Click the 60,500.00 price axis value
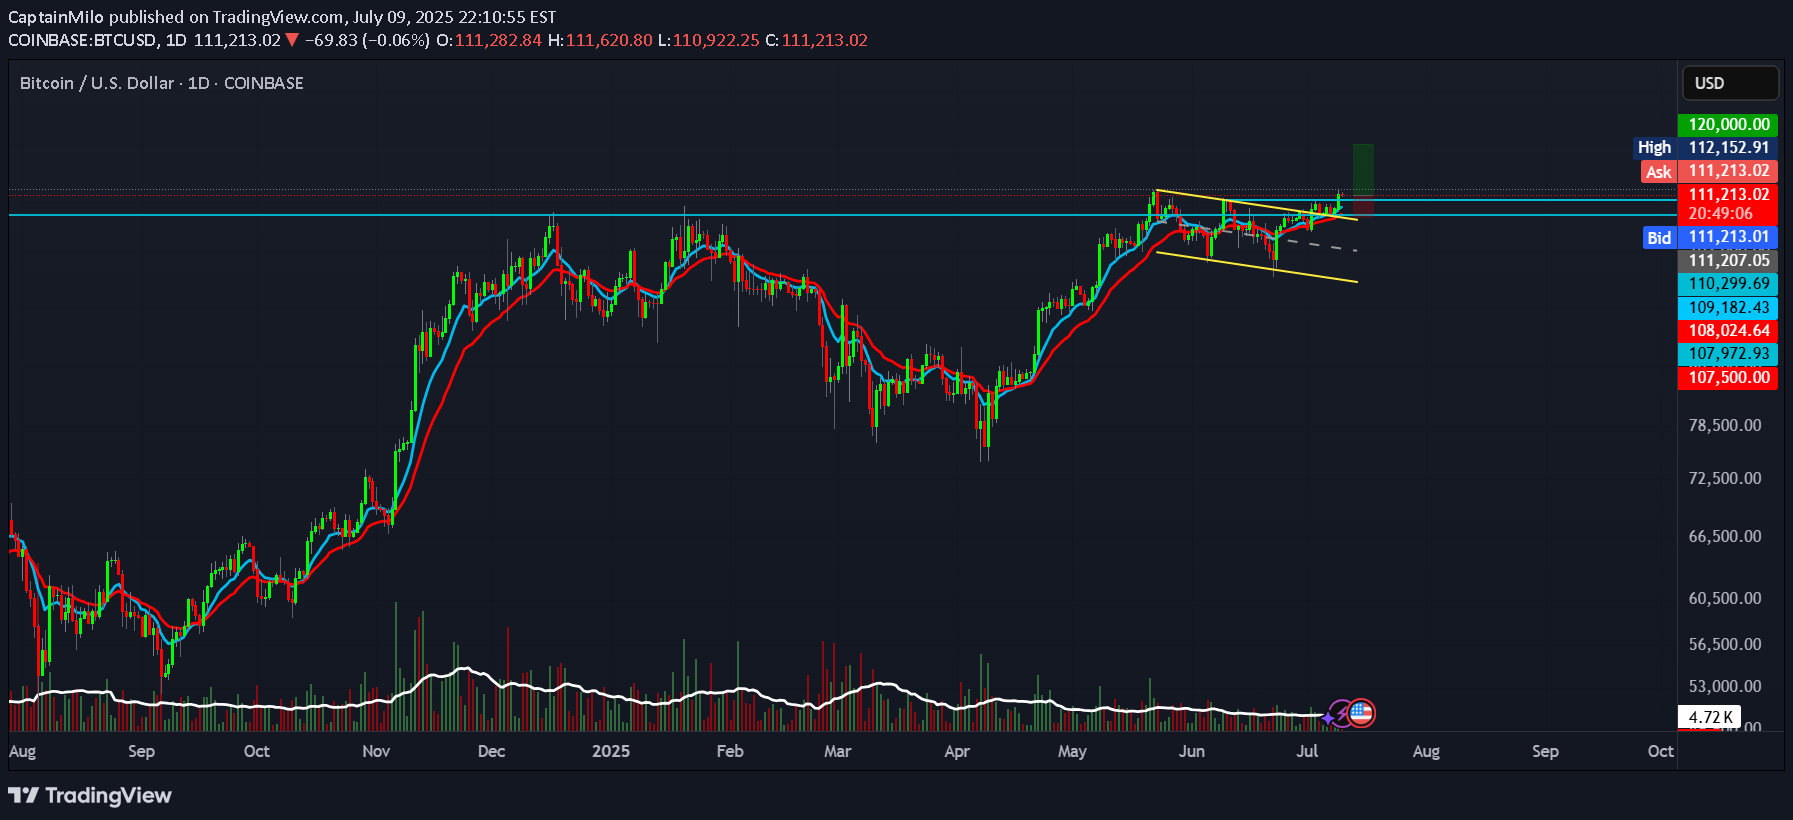Viewport: 1793px width, 820px height. (x=1725, y=598)
